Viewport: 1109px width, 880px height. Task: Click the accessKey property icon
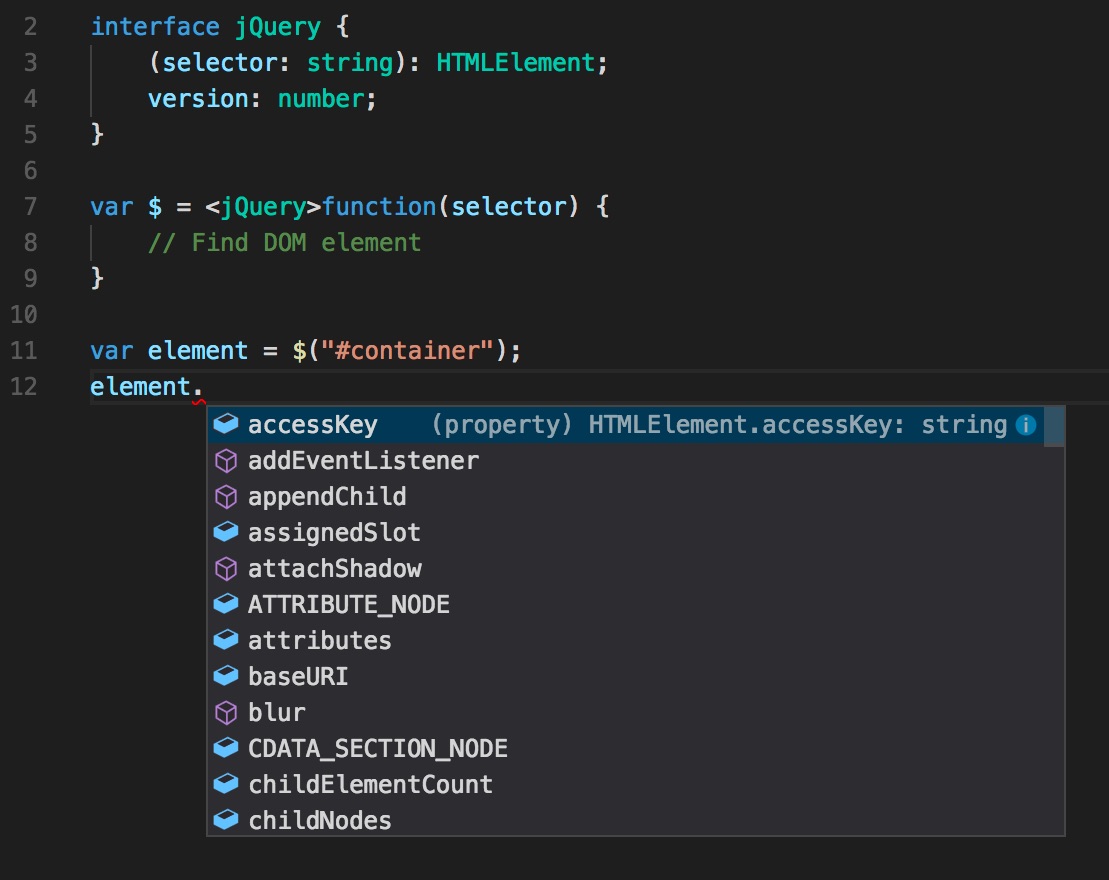click(x=226, y=424)
